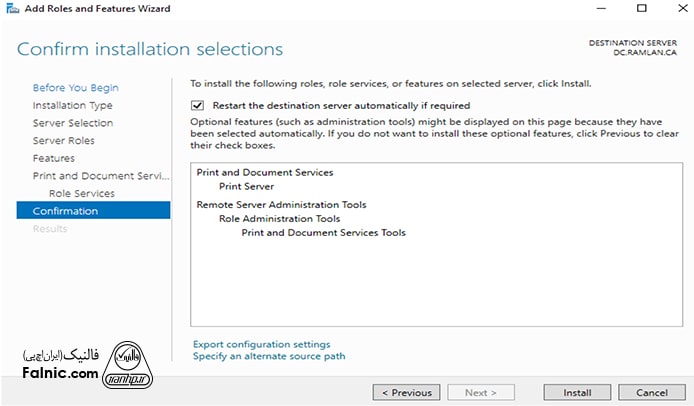Switch to the Features step

pos(53,158)
